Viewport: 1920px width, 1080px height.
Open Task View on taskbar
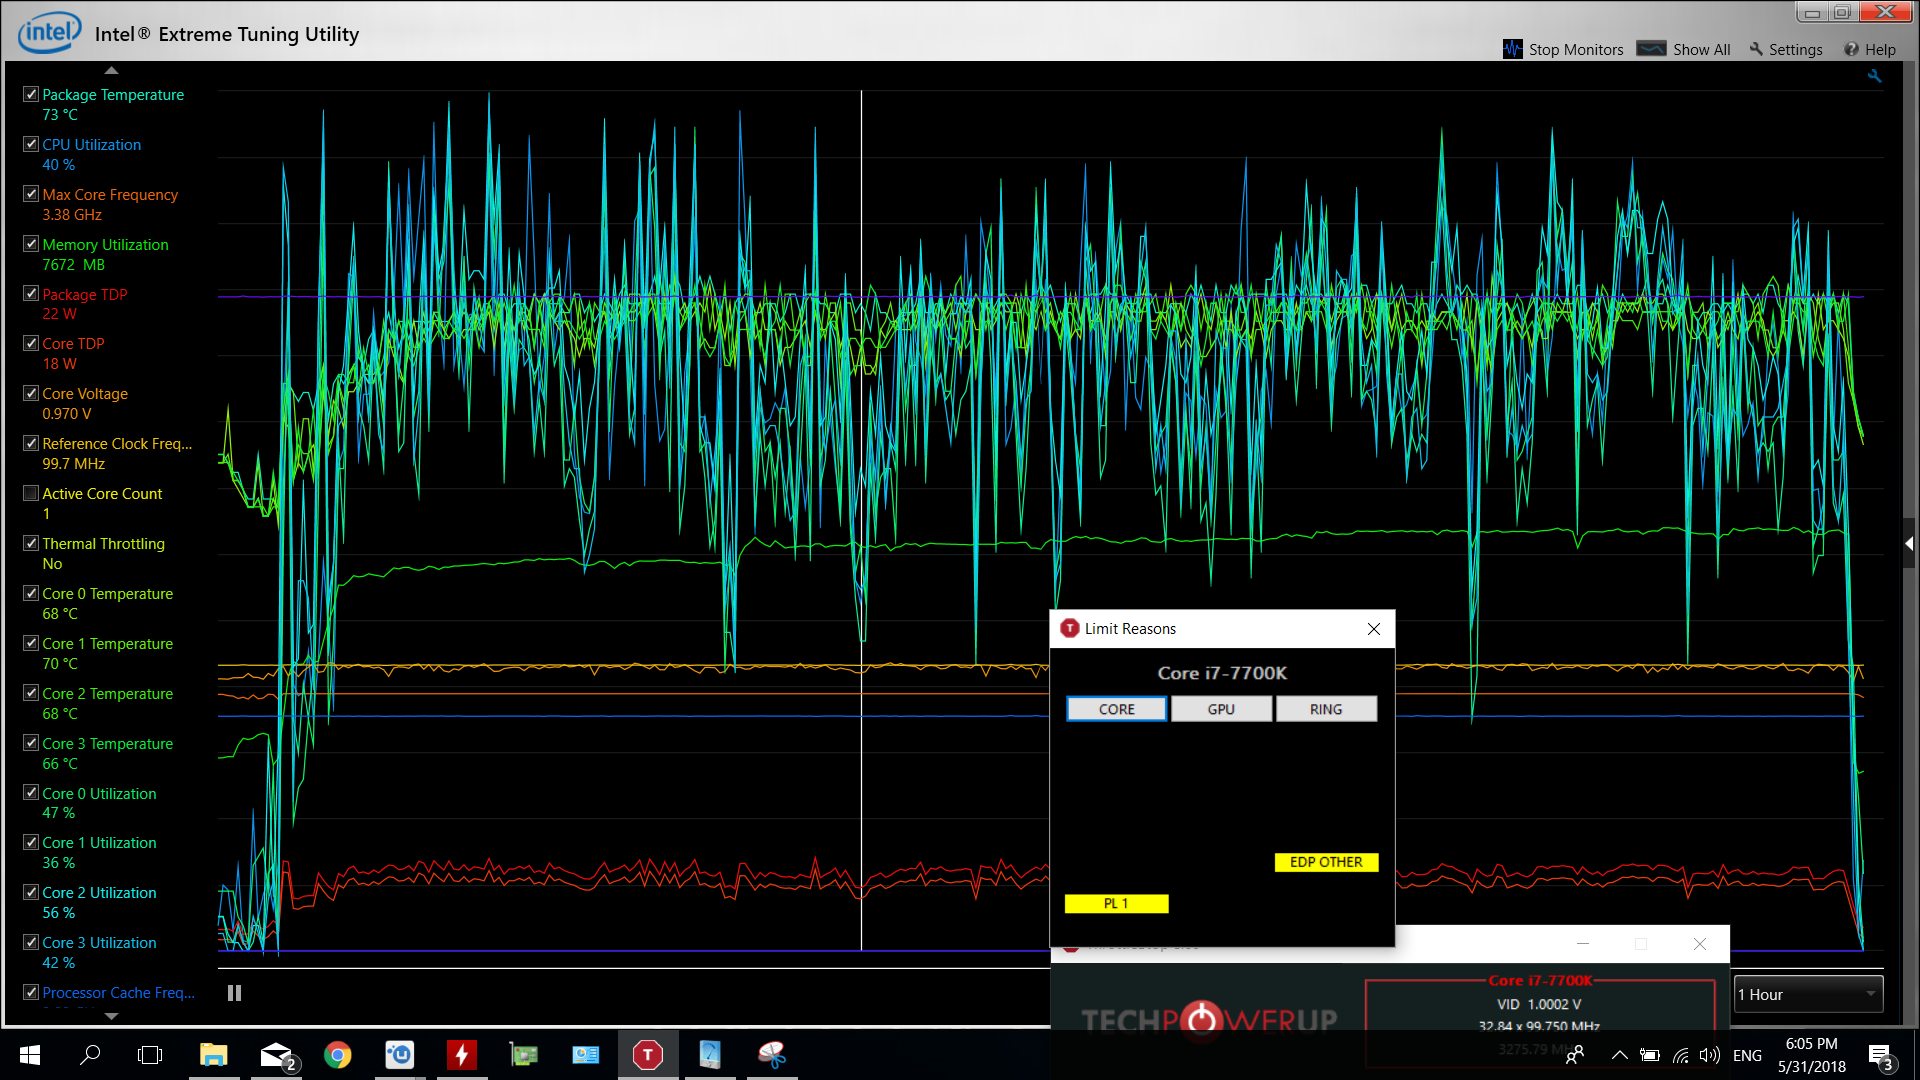coord(150,1055)
